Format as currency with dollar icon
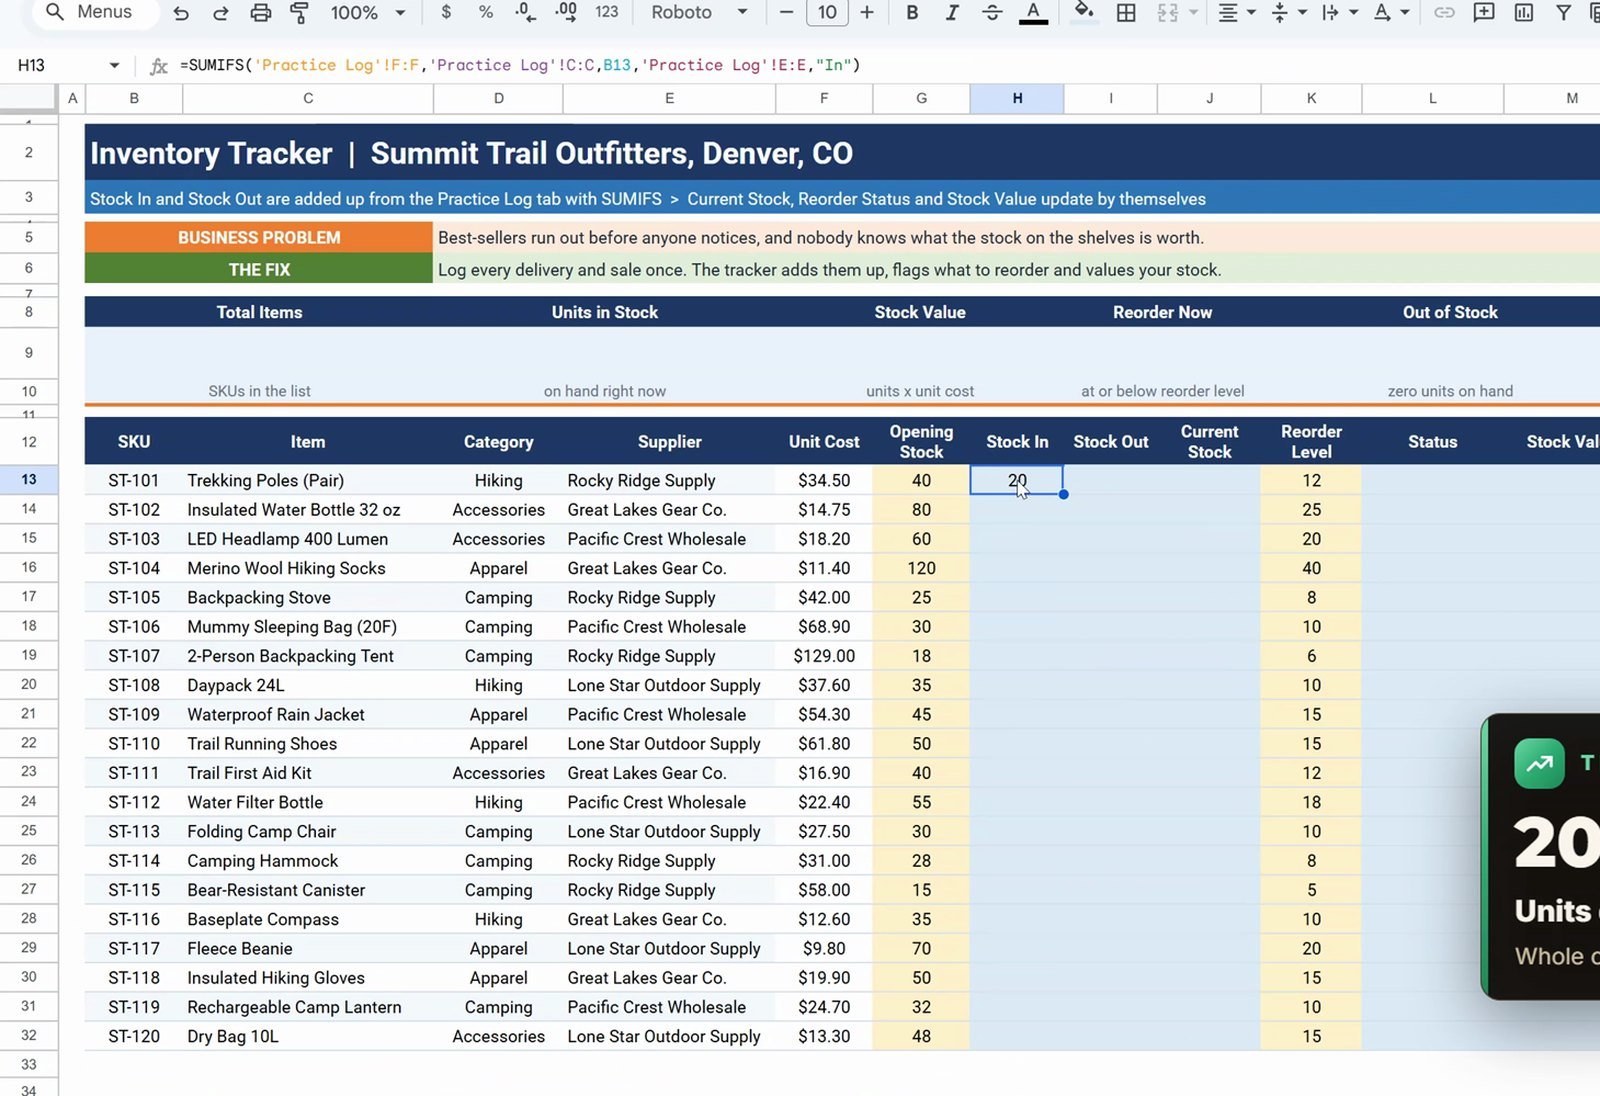This screenshot has height=1096, width=1600. [x=446, y=12]
